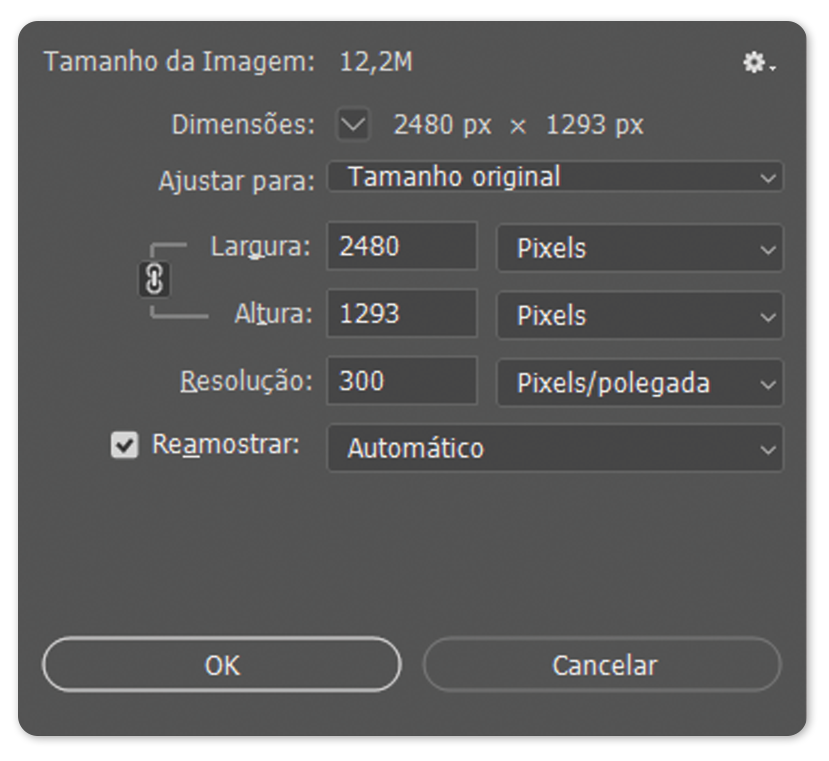The image size is (829, 761).
Task: Expand the Reamostrar method dropdown
Action: point(555,449)
